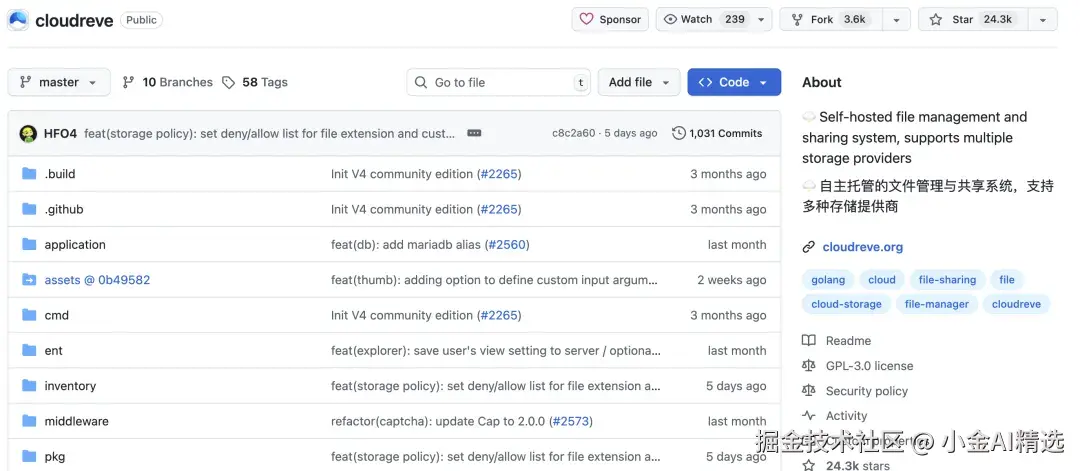Select the cloudreve topic tag
Image resolution: width=1080 pixels, height=471 pixels.
(x=1016, y=304)
